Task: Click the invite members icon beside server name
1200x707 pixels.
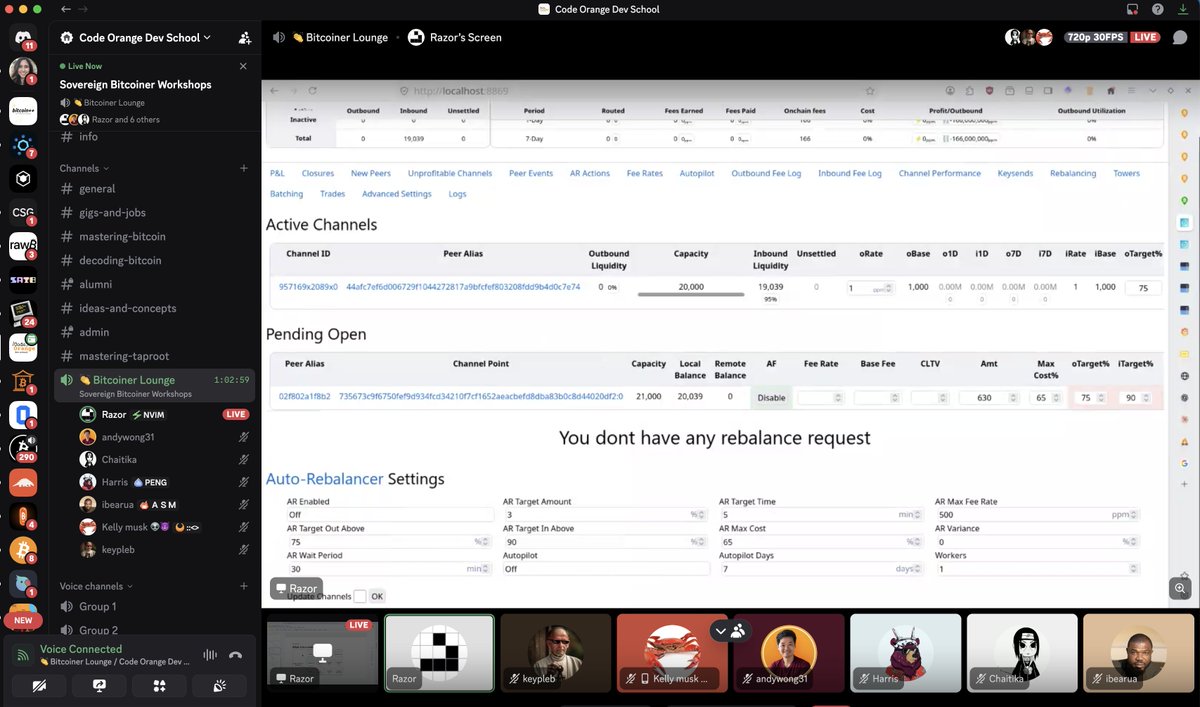Action: click(x=244, y=38)
